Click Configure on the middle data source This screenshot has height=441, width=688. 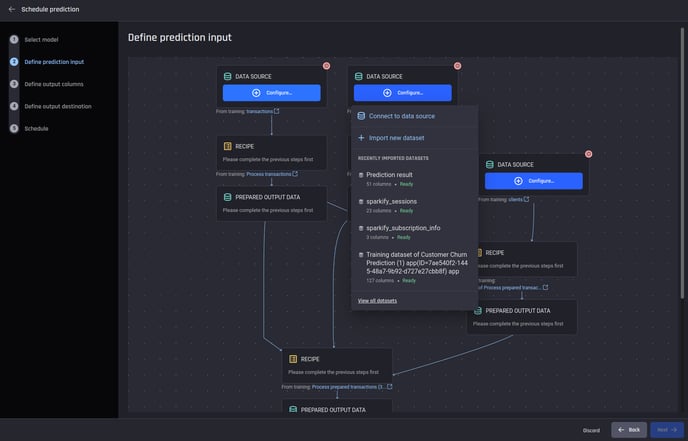click(x=403, y=93)
